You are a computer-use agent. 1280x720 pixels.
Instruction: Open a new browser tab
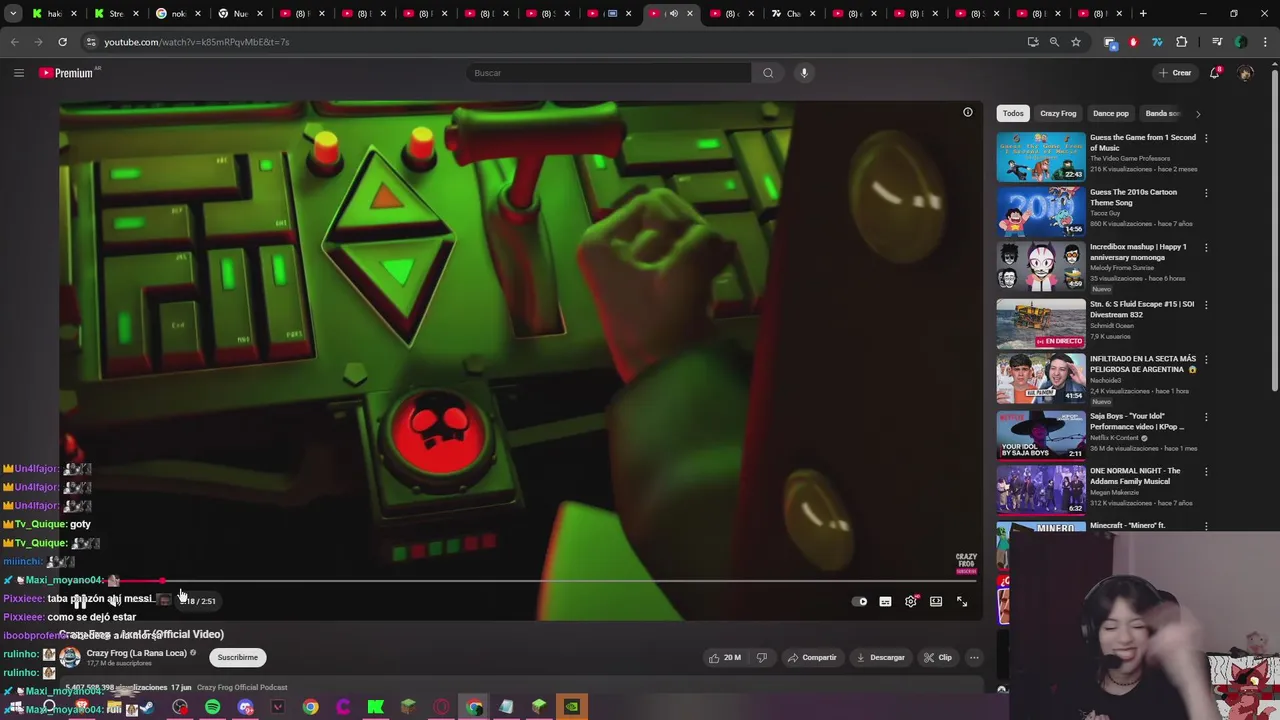(1143, 14)
